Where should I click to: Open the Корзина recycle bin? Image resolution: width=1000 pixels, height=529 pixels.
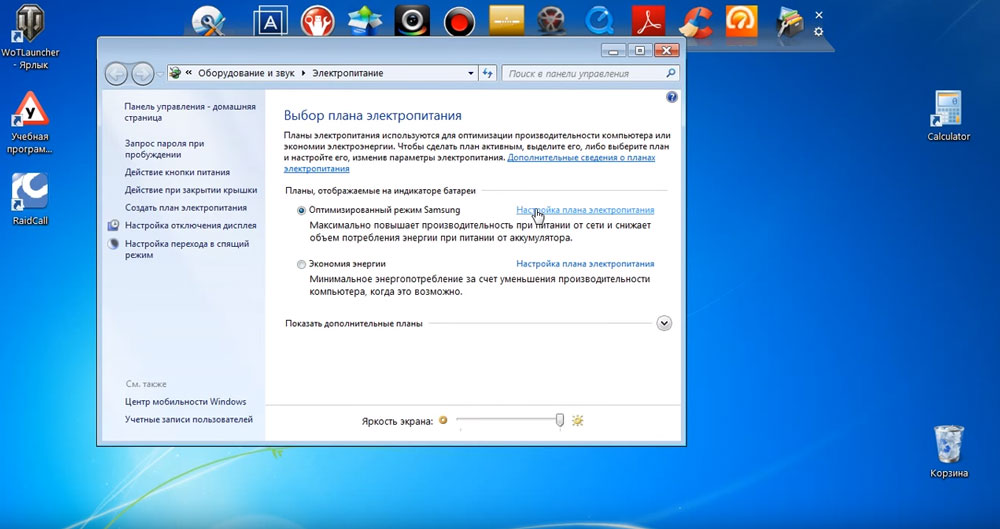949,452
